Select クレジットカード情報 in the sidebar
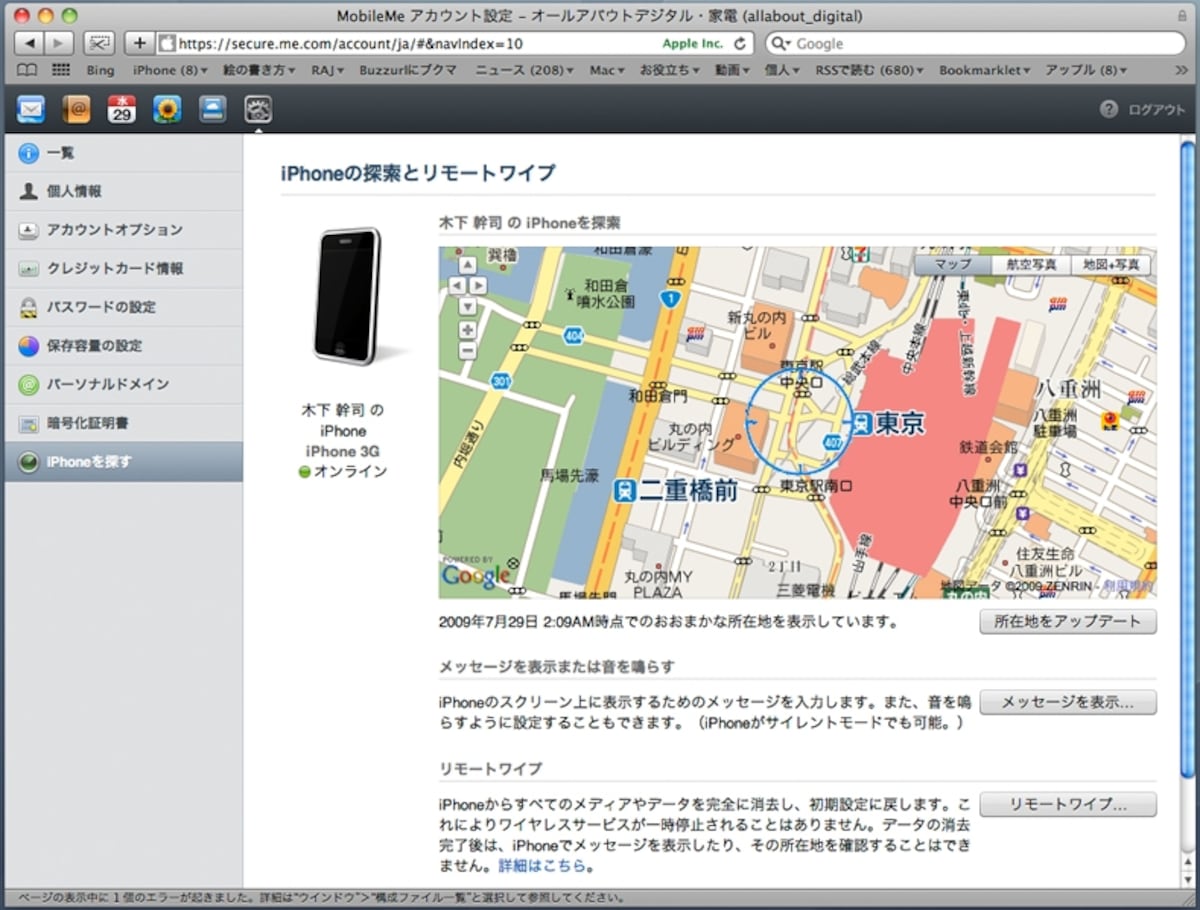This screenshot has height=910, width=1200. tap(123, 269)
